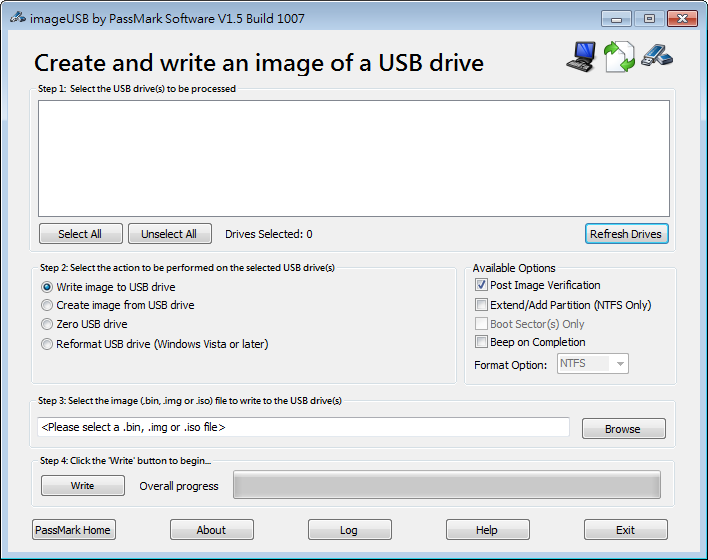Click the Overall progress bar
This screenshot has width=708, height=560.
[447, 485]
